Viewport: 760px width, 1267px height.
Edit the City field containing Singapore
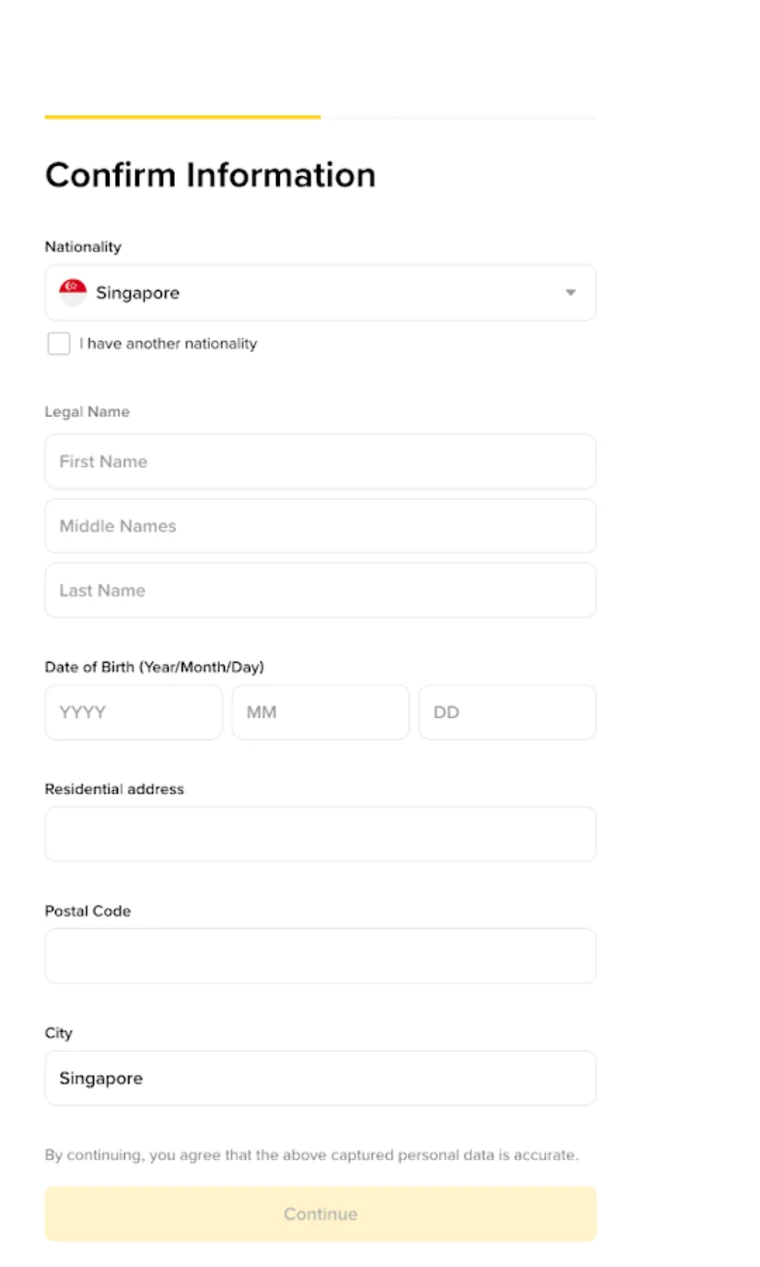(x=320, y=1078)
